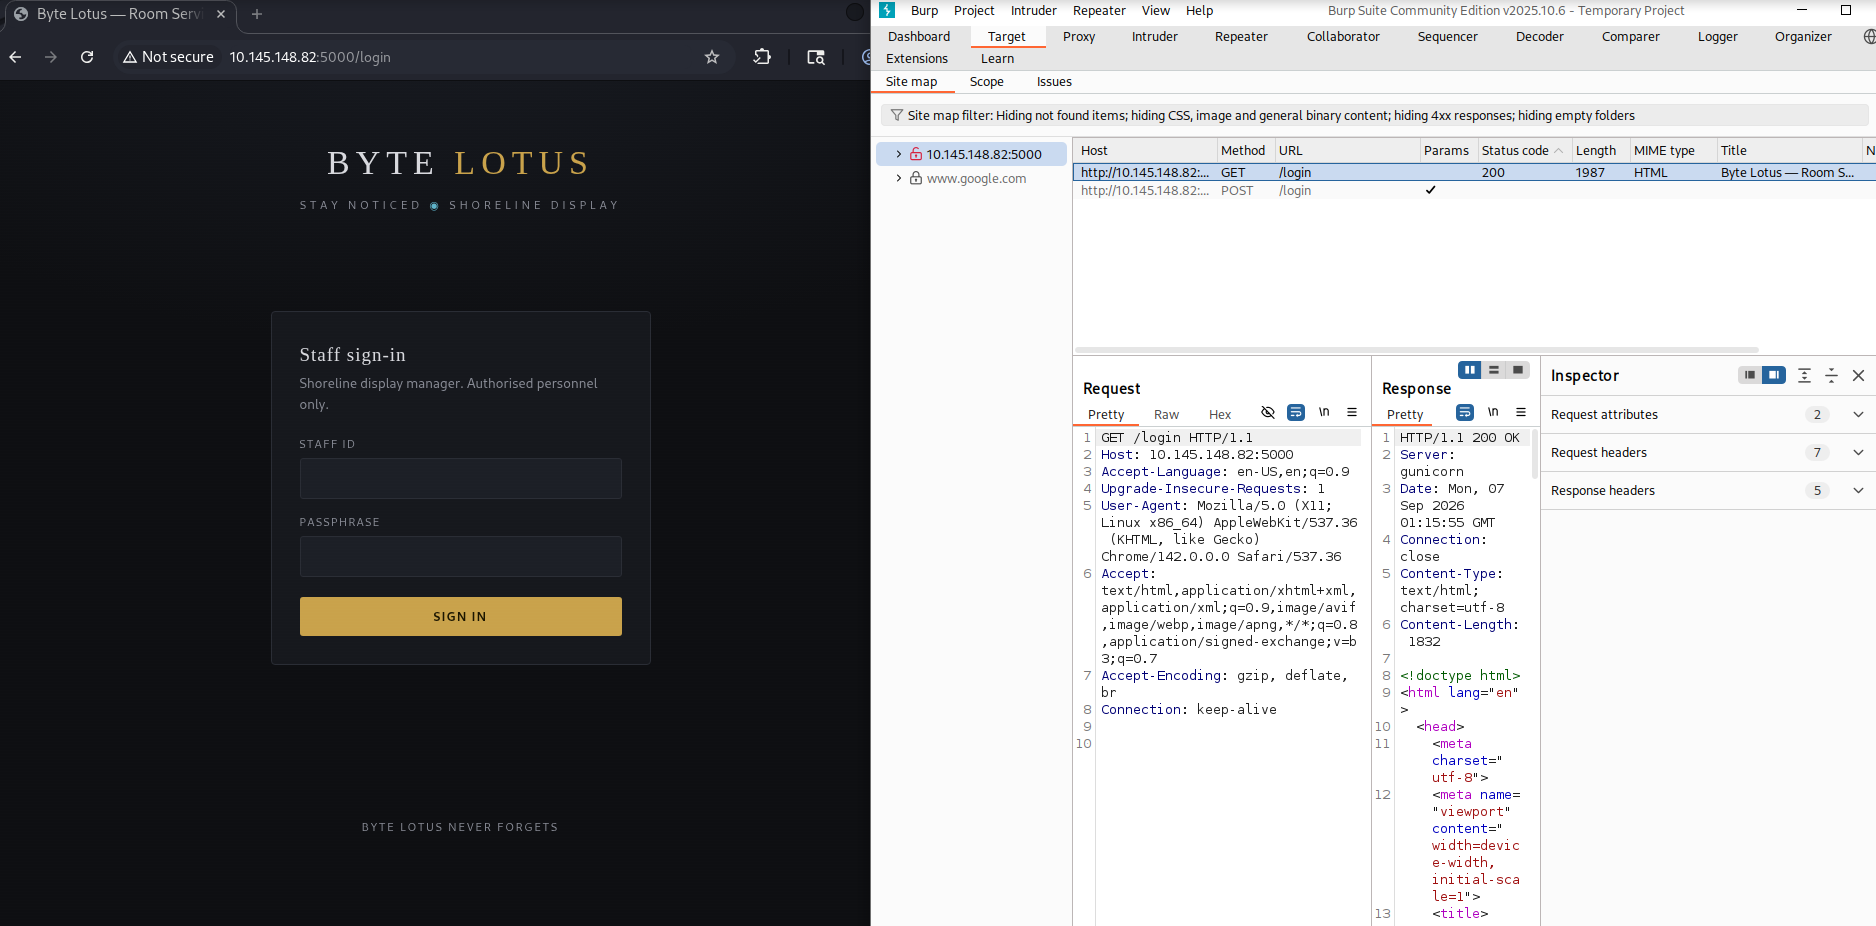This screenshot has height=926, width=1876.
Task: Close the Inspector panel
Action: pyautogui.click(x=1858, y=375)
